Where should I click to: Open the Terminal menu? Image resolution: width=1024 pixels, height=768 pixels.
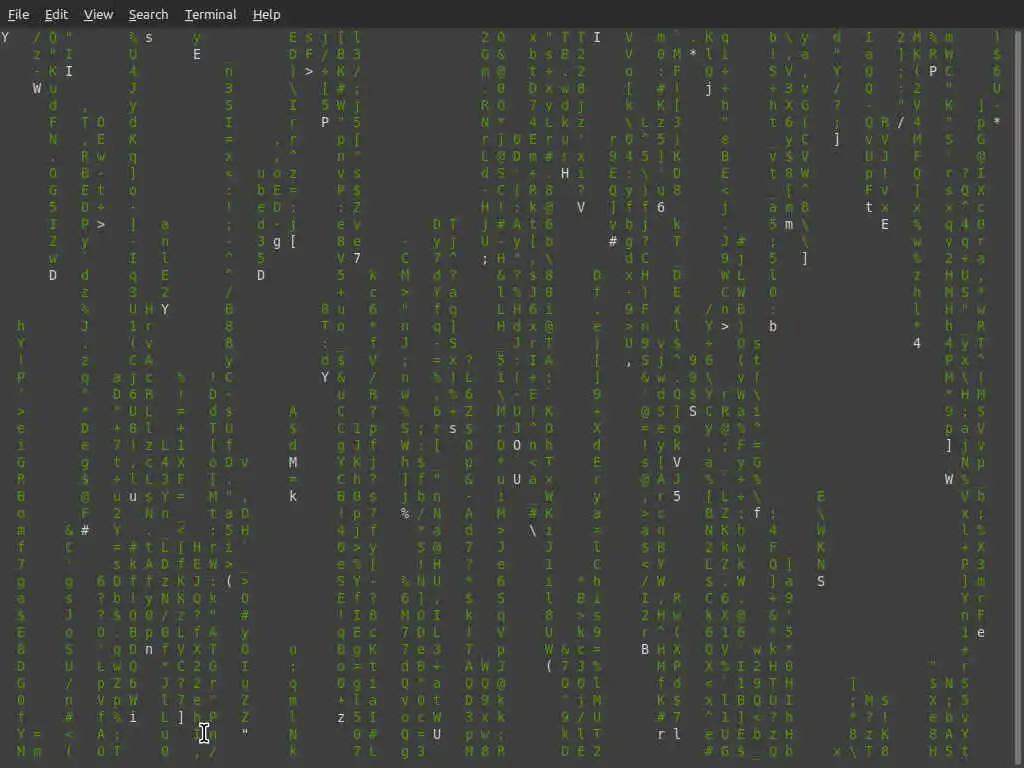click(x=210, y=14)
